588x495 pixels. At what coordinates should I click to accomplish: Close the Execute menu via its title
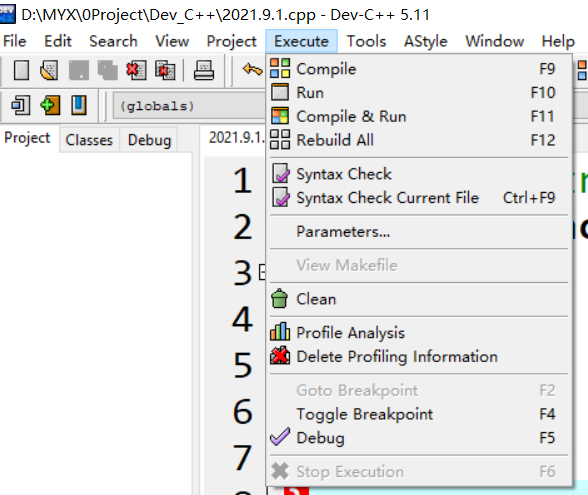tap(302, 41)
